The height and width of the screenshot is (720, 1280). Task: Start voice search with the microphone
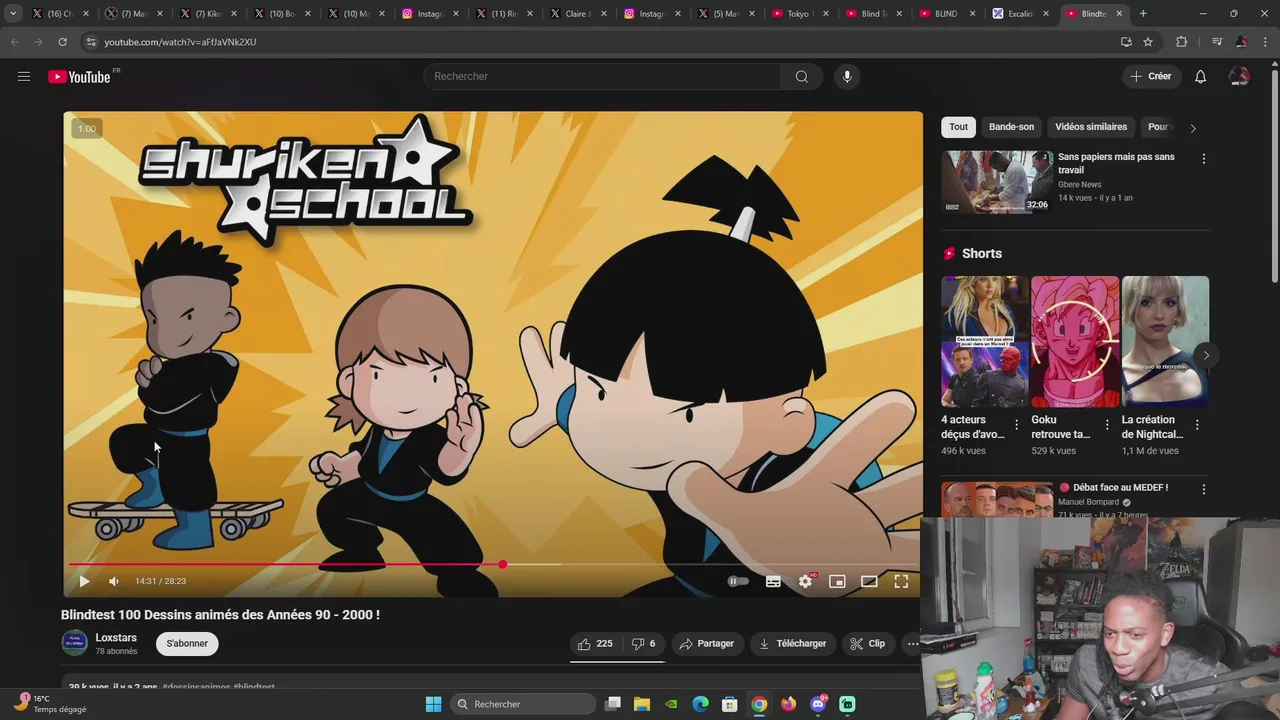847,76
